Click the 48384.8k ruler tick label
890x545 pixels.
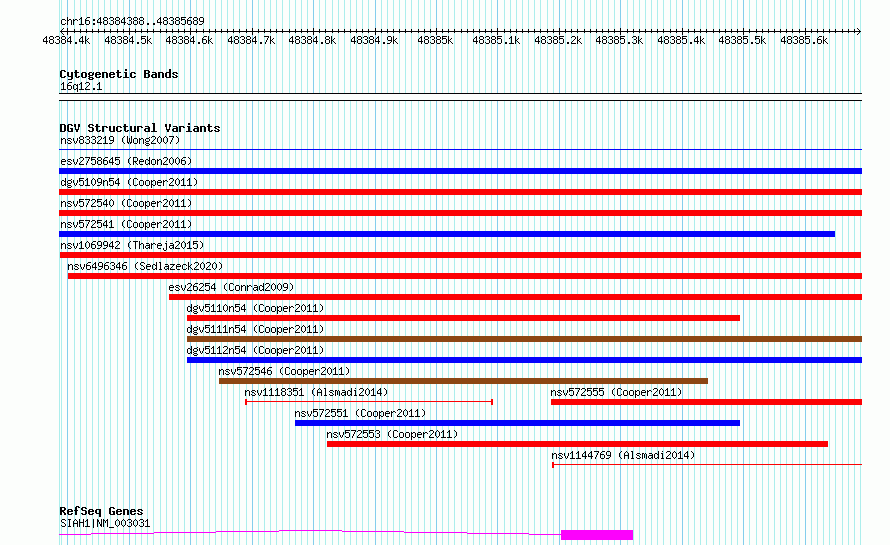312,40
